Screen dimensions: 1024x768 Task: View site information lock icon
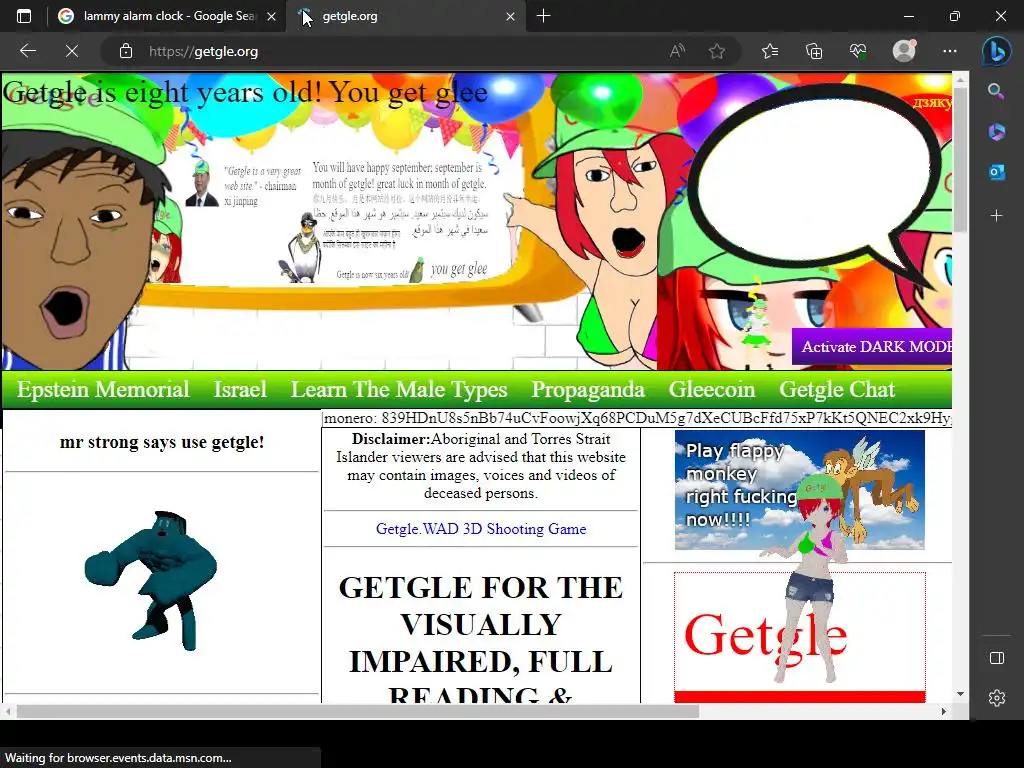pos(126,51)
